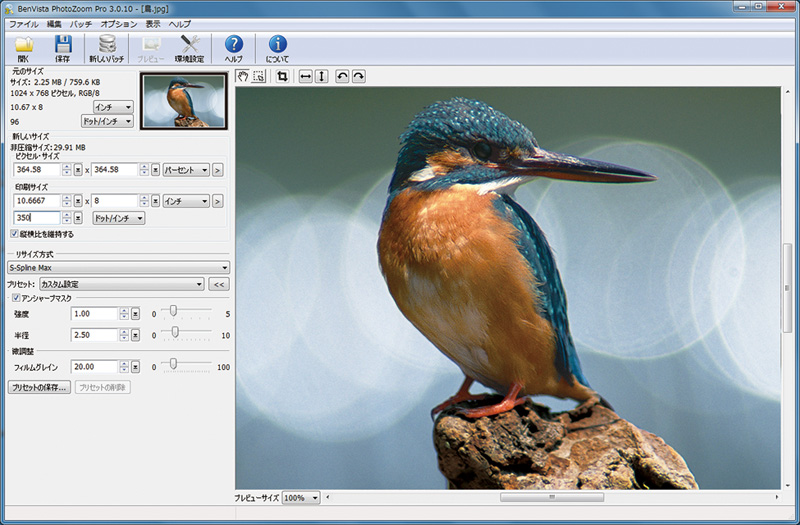
Task: Click the menu button beside resolution 350
Action: pyautogui.click(x=78, y=218)
